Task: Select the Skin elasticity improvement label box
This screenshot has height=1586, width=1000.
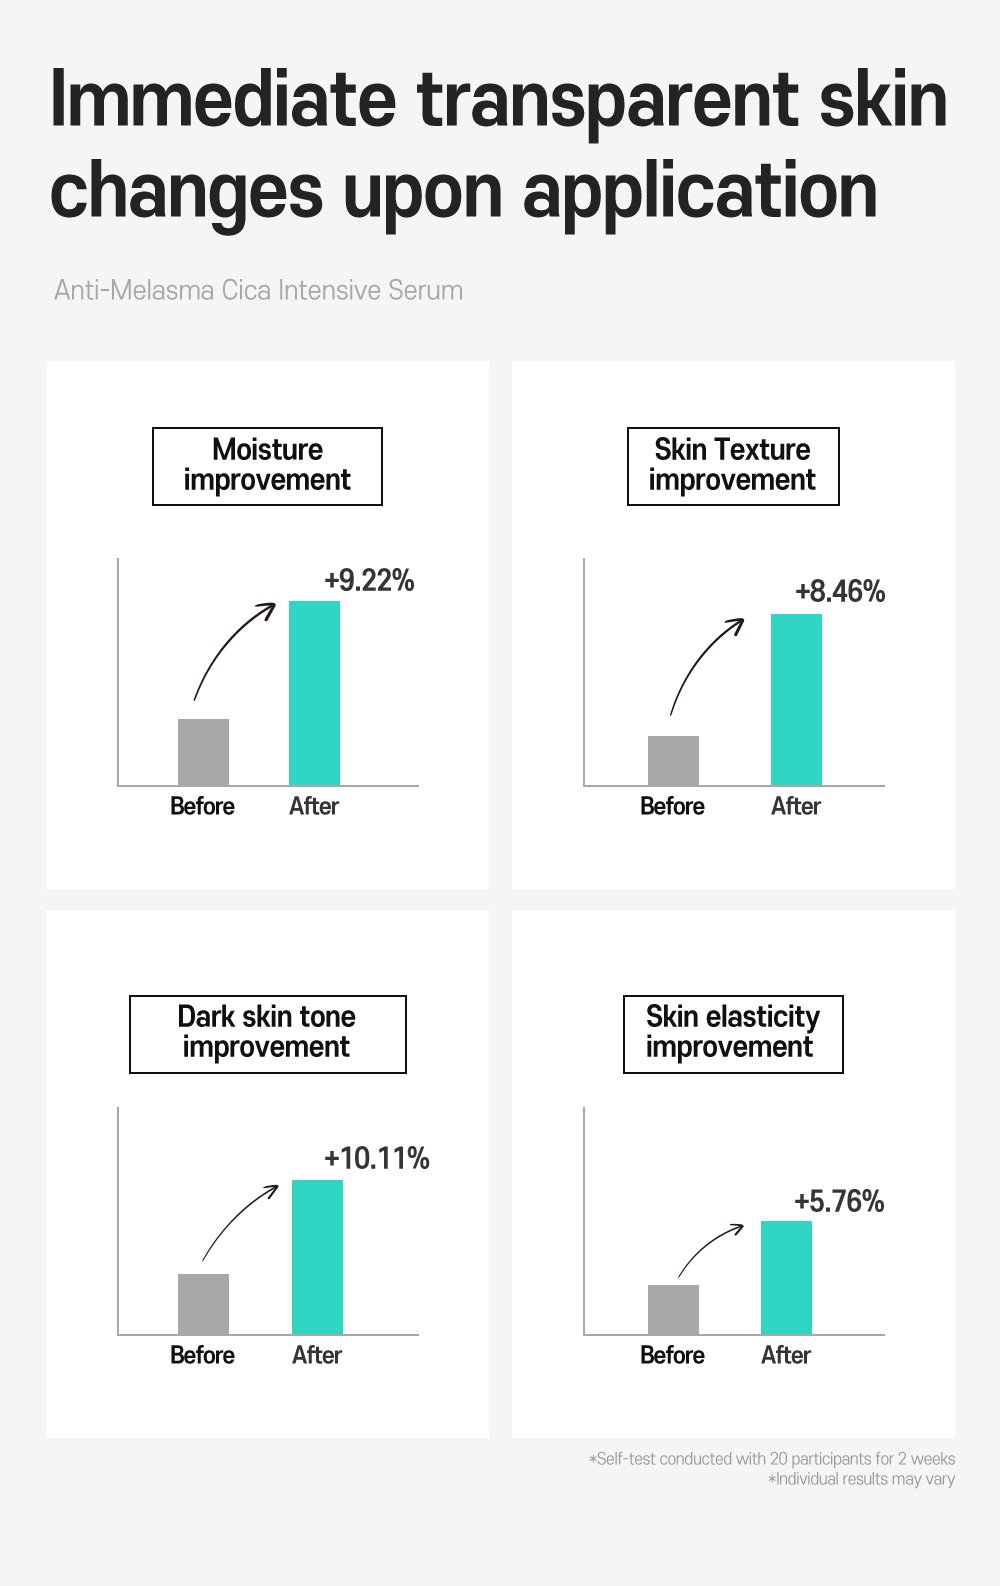Action: point(733,1034)
